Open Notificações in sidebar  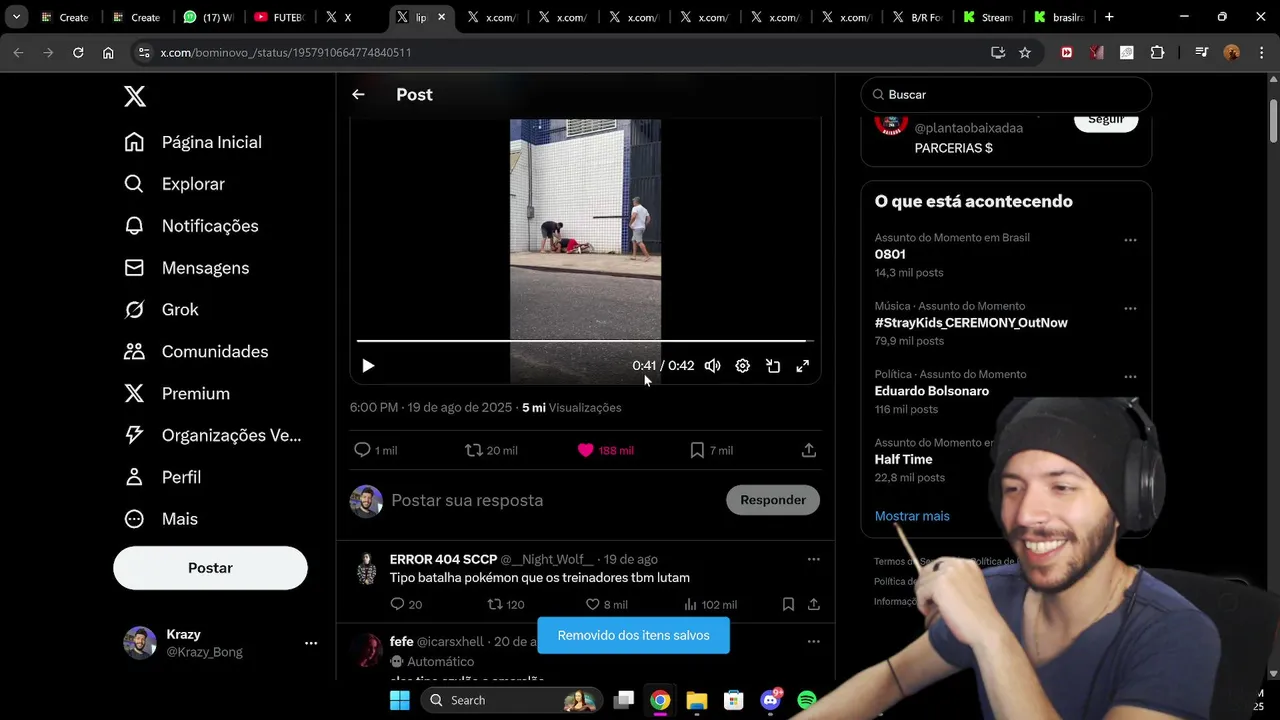pos(191,226)
